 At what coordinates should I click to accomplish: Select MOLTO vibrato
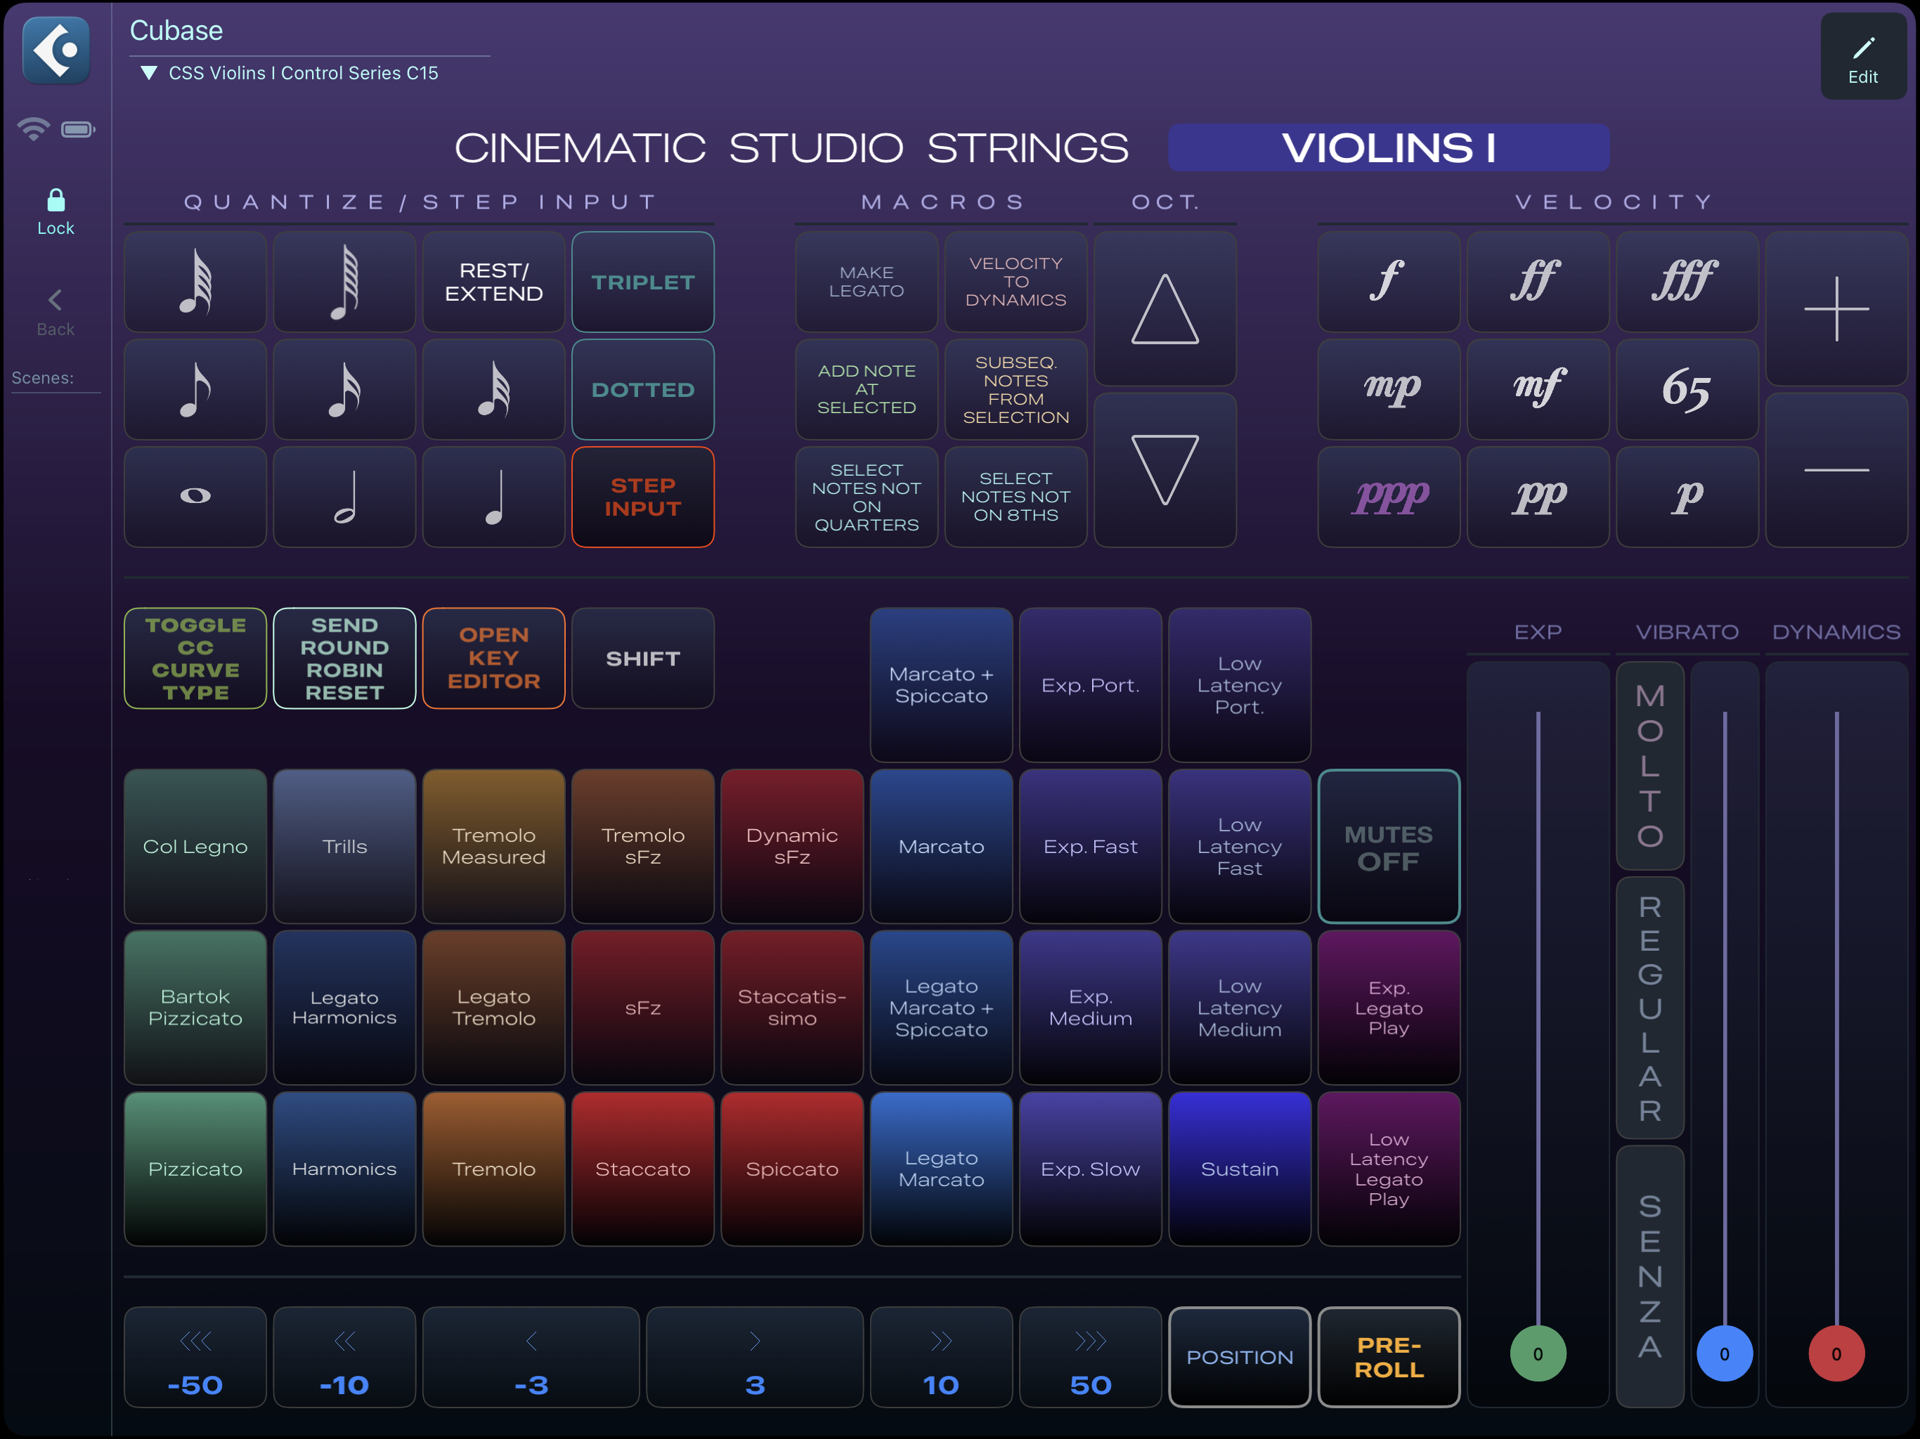click(1650, 765)
